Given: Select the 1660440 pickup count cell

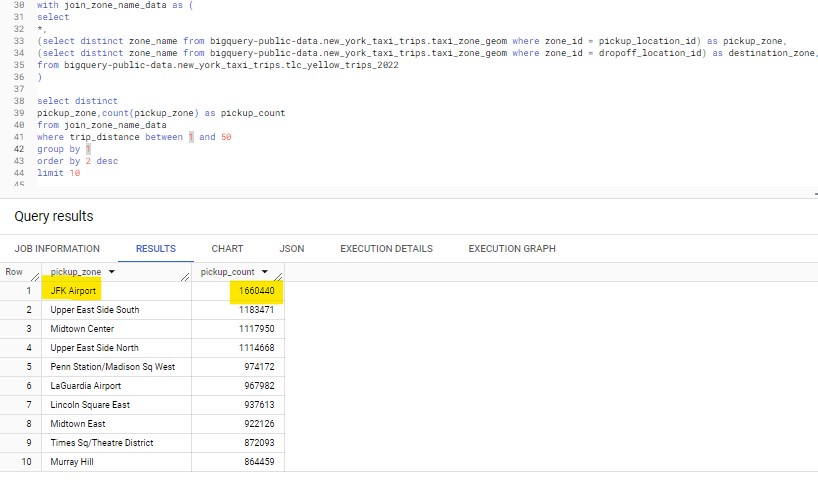Looking at the screenshot, I should (x=256, y=291).
